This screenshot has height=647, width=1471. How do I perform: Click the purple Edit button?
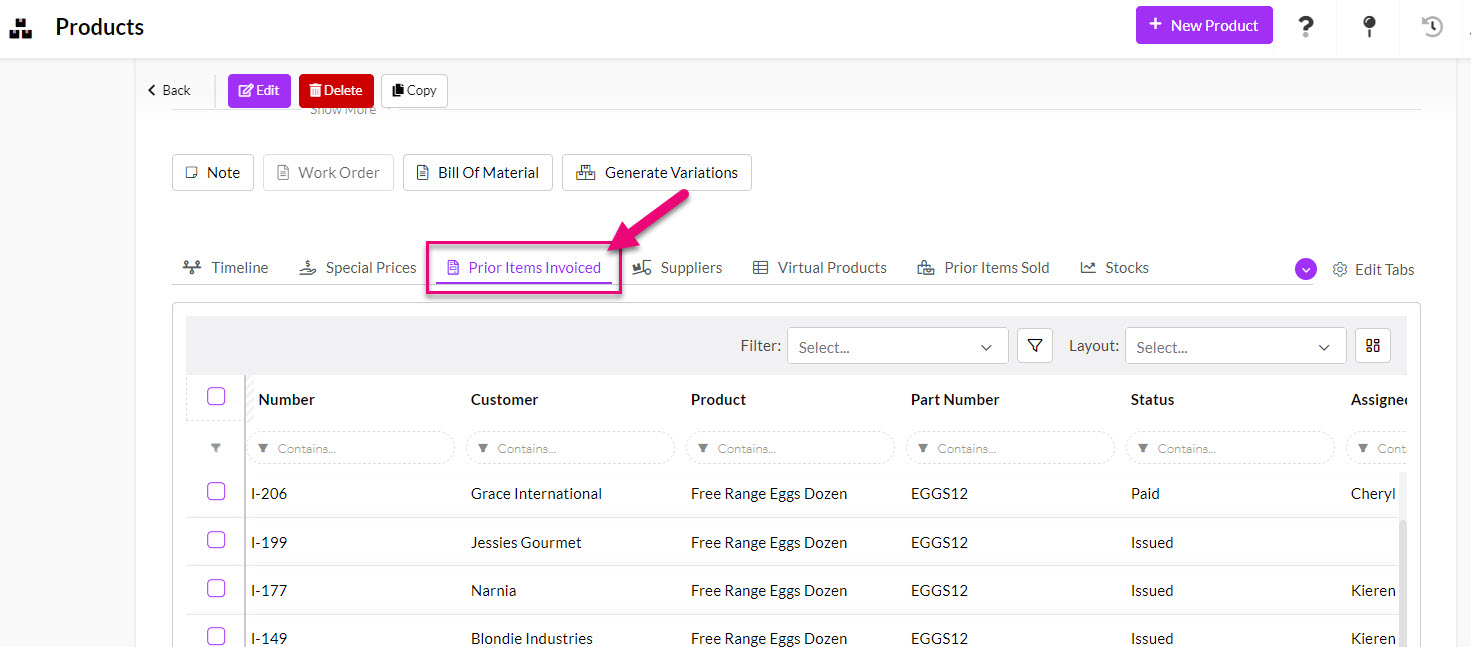pos(259,90)
